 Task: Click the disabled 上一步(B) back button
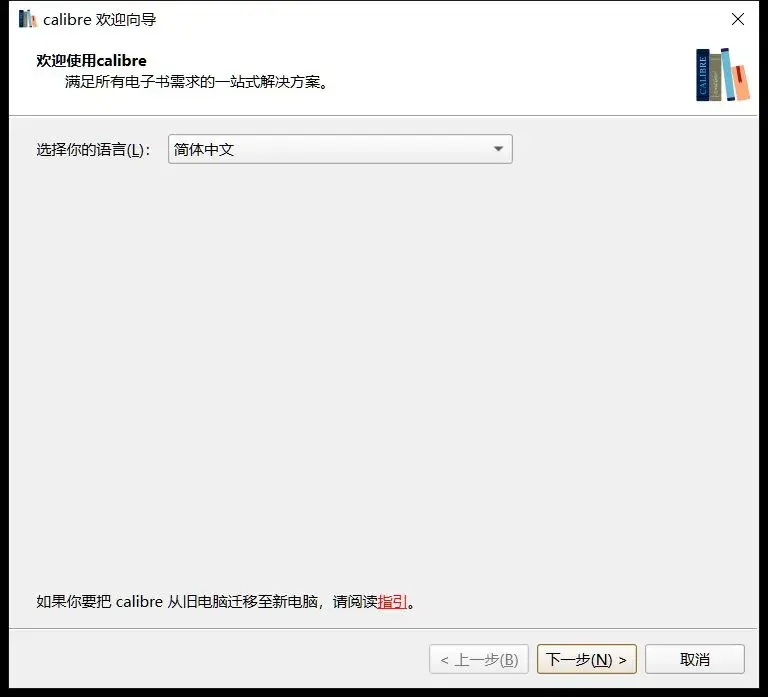(479, 659)
